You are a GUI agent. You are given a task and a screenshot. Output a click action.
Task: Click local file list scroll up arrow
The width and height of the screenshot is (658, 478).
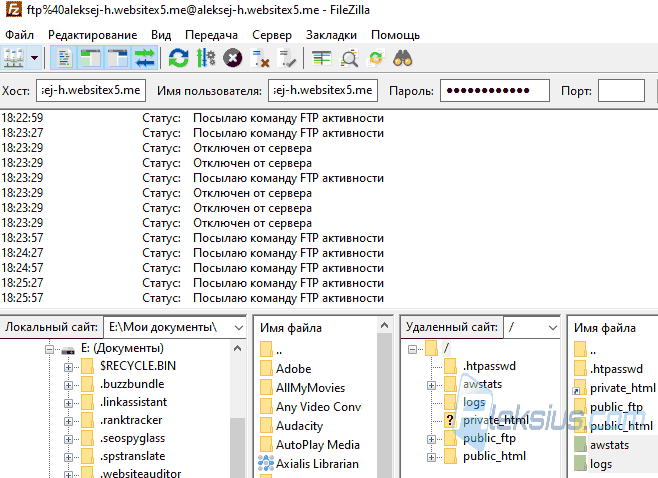pyautogui.click(x=384, y=326)
